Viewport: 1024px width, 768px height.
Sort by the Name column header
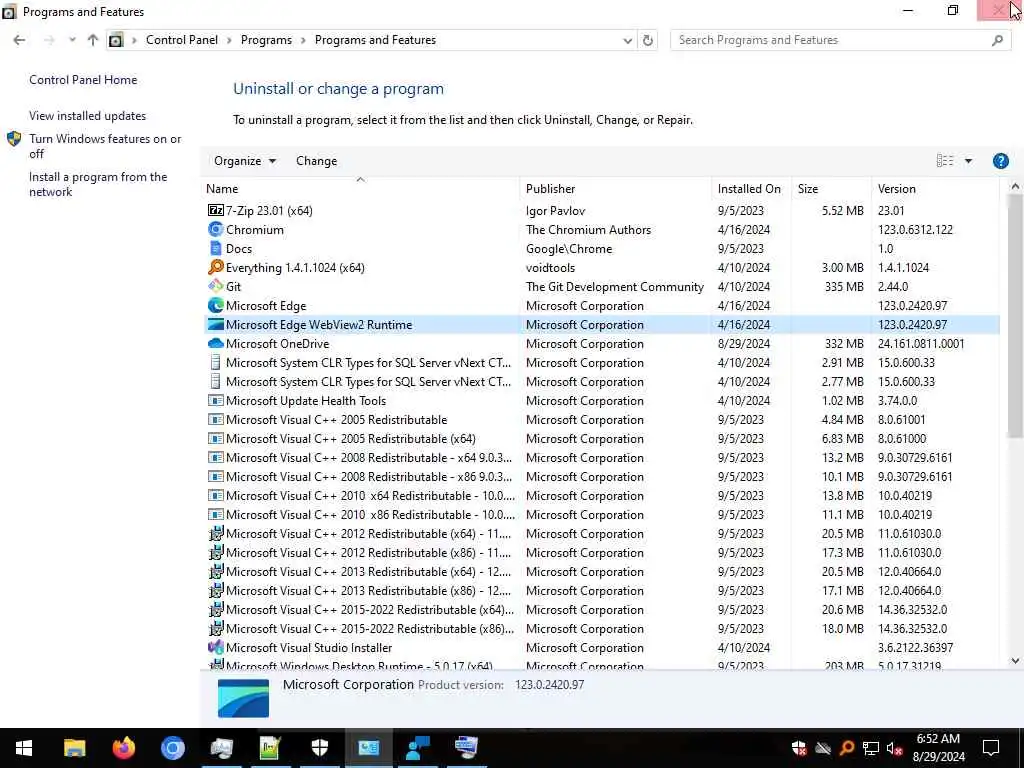pos(360,188)
